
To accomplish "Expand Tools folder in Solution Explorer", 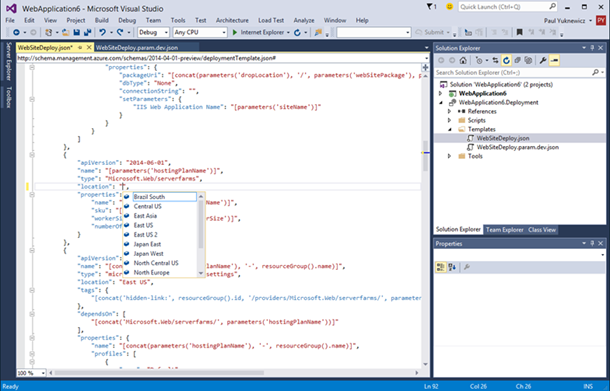I will tap(450, 156).
